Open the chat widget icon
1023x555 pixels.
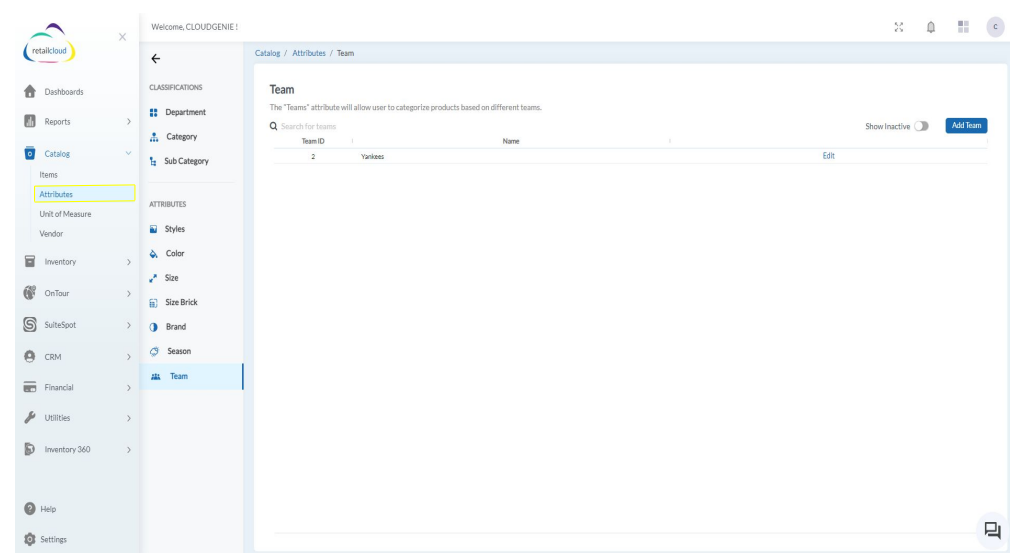[993, 530]
